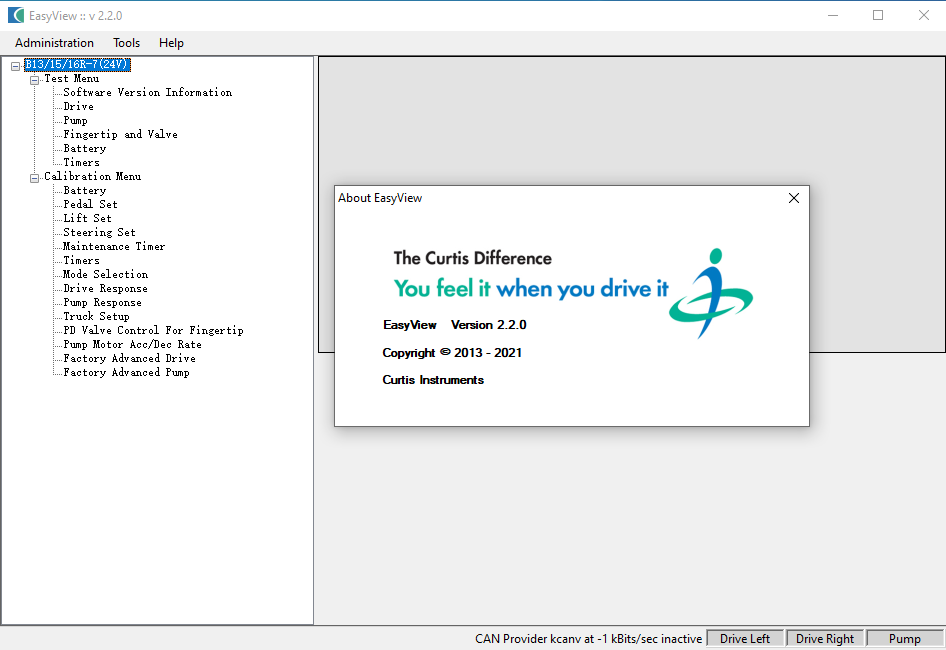Maximize the EasyView window

coord(878,15)
